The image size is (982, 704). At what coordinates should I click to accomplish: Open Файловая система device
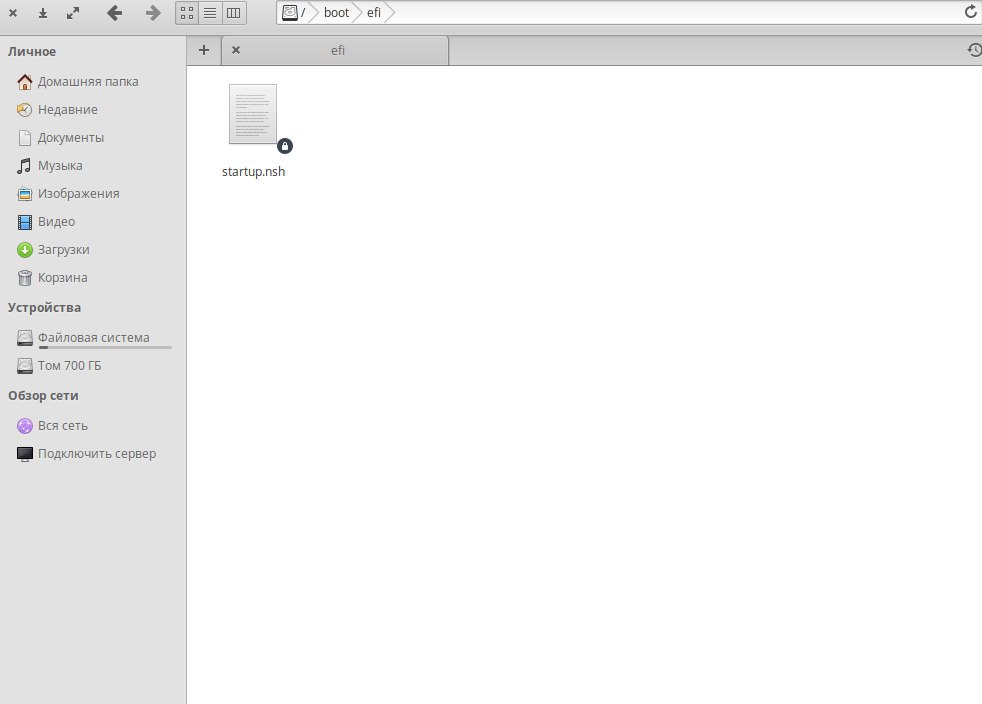pos(93,338)
